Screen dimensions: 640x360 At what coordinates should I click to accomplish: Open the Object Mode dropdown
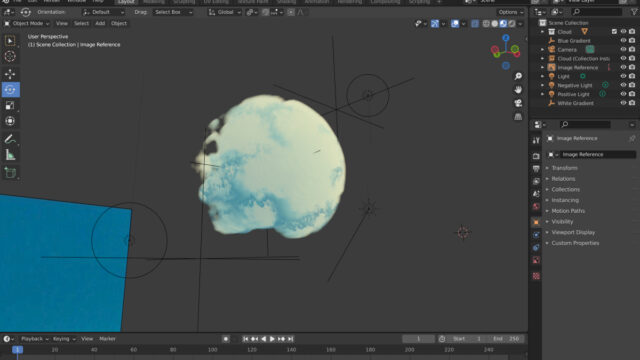point(27,23)
